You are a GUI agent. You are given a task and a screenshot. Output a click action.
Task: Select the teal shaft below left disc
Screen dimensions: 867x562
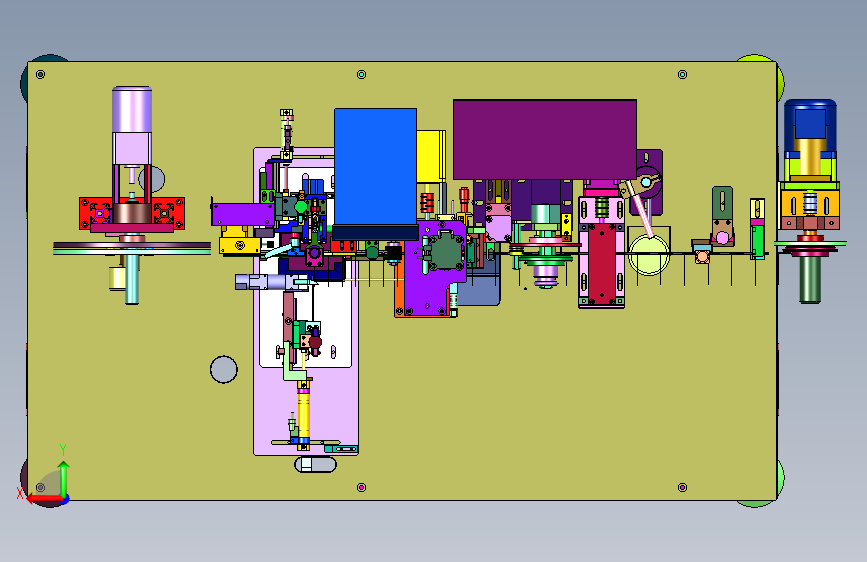click(132, 279)
